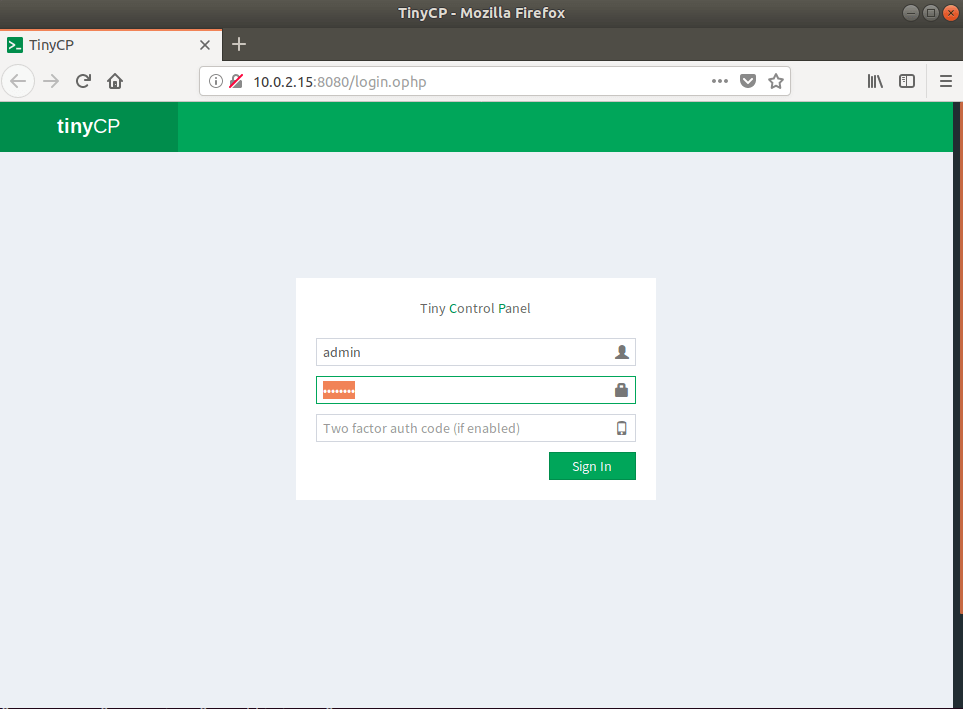Image resolution: width=963 pixels, height=709 pixels.
Task: Click the Sign In button
Action: [x=592, y=466]
